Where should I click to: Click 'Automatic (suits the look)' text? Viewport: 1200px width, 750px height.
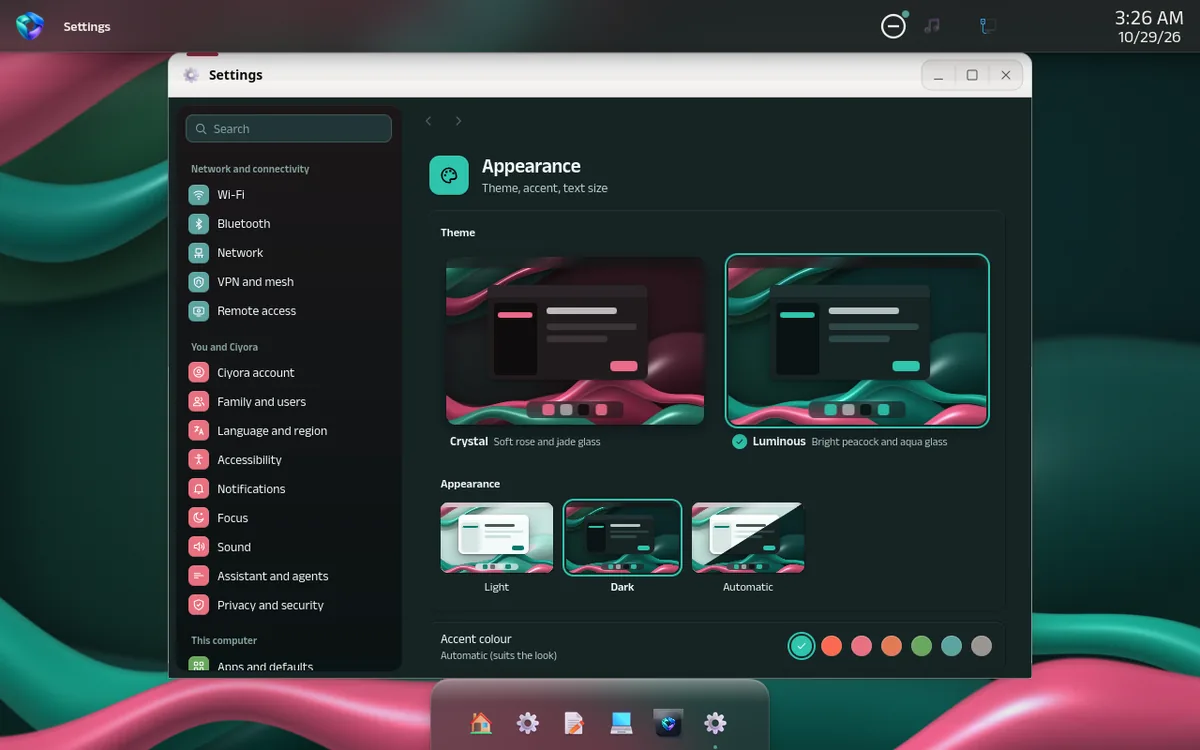click(499, 656)
